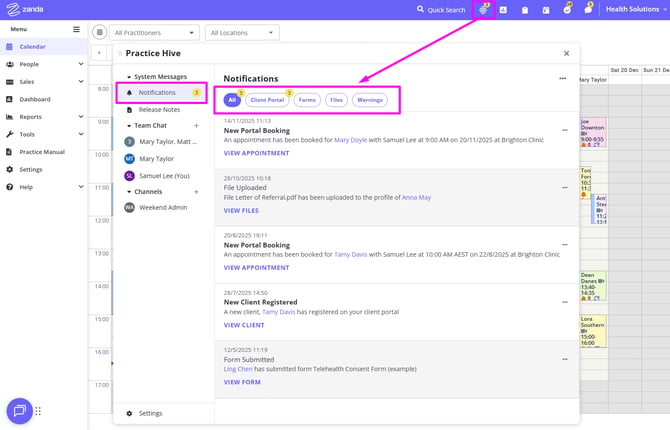The image size is (670, 430).
Task: Add a new channel with plus icon
Action: pos(196,191)
